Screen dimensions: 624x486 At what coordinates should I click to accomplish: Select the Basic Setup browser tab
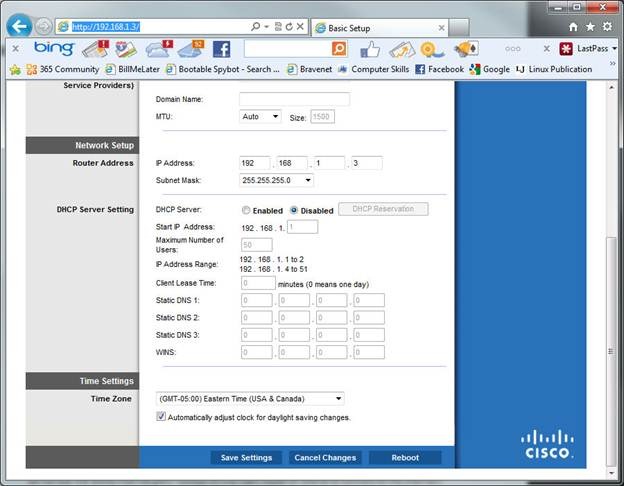[x=379, y=28]
